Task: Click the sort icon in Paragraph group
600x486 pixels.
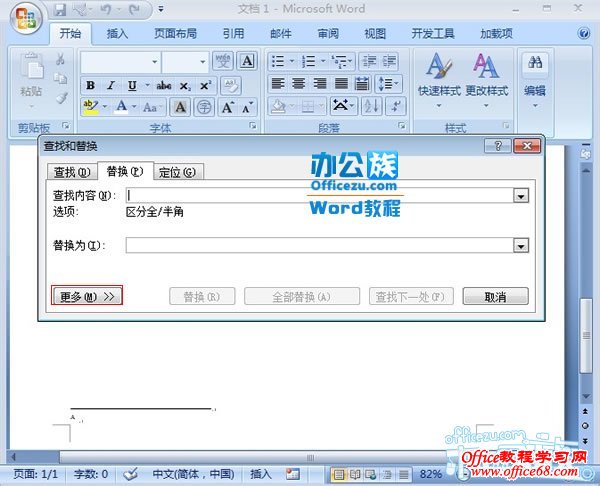Action: (x=372, y=106)
